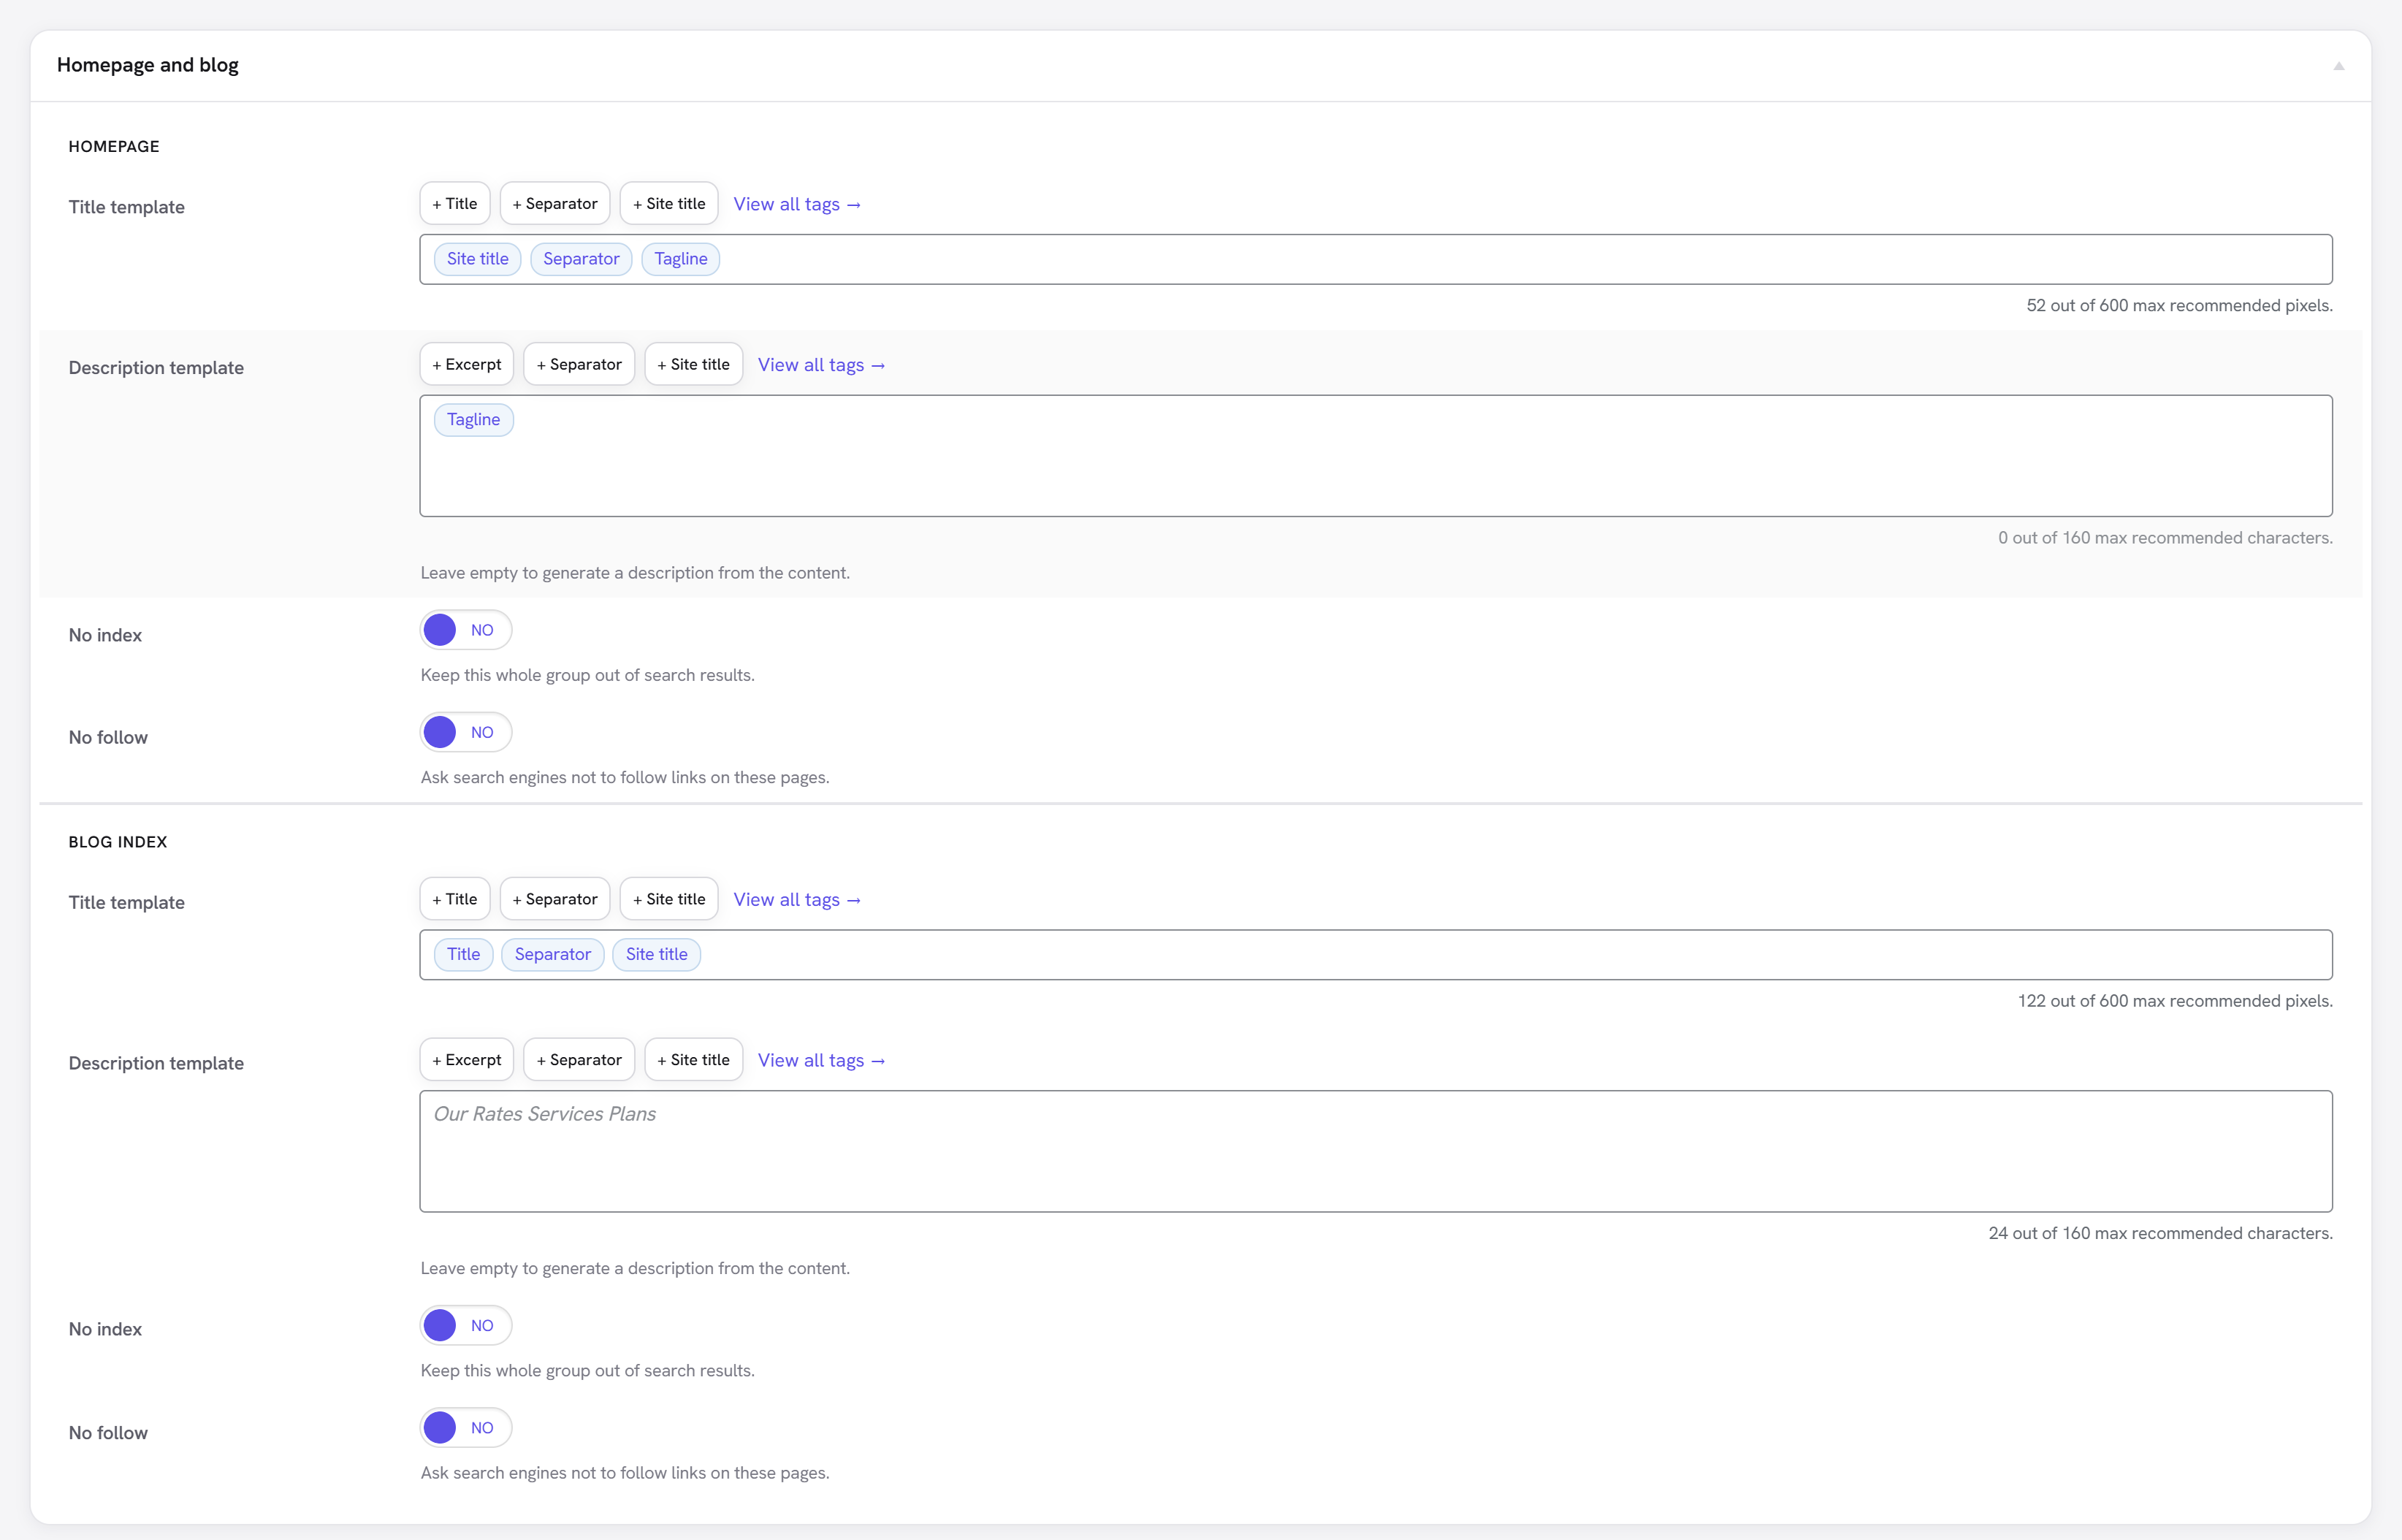Select Site title chip in Blog index field
Screen dimensions: 2402x1540
(x=657, y=954)
